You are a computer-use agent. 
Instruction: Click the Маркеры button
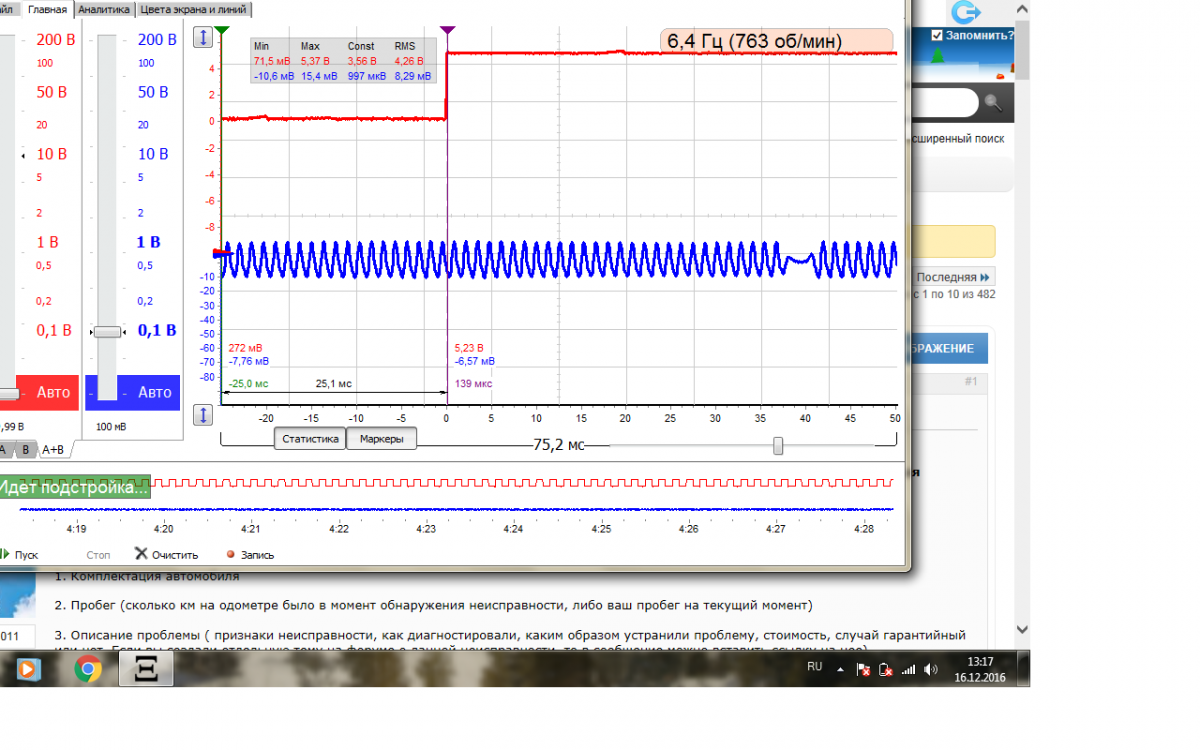381,439
